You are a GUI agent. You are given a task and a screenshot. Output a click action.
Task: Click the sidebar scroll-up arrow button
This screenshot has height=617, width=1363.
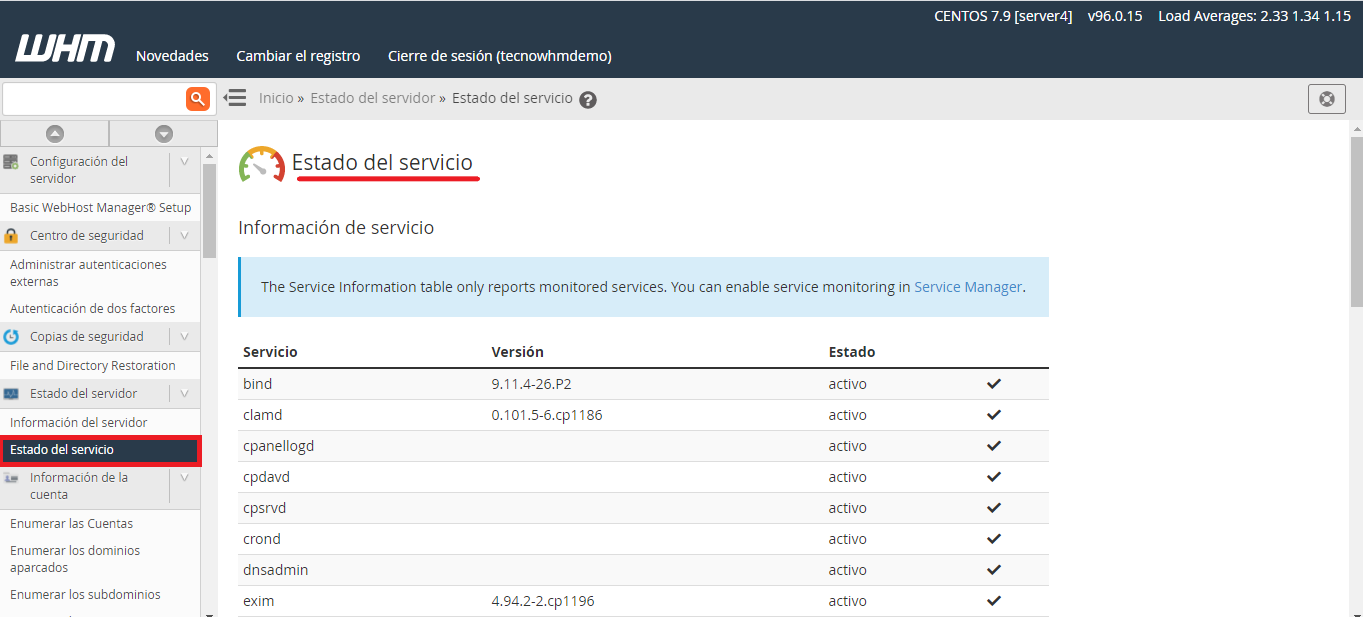point(55,133)
